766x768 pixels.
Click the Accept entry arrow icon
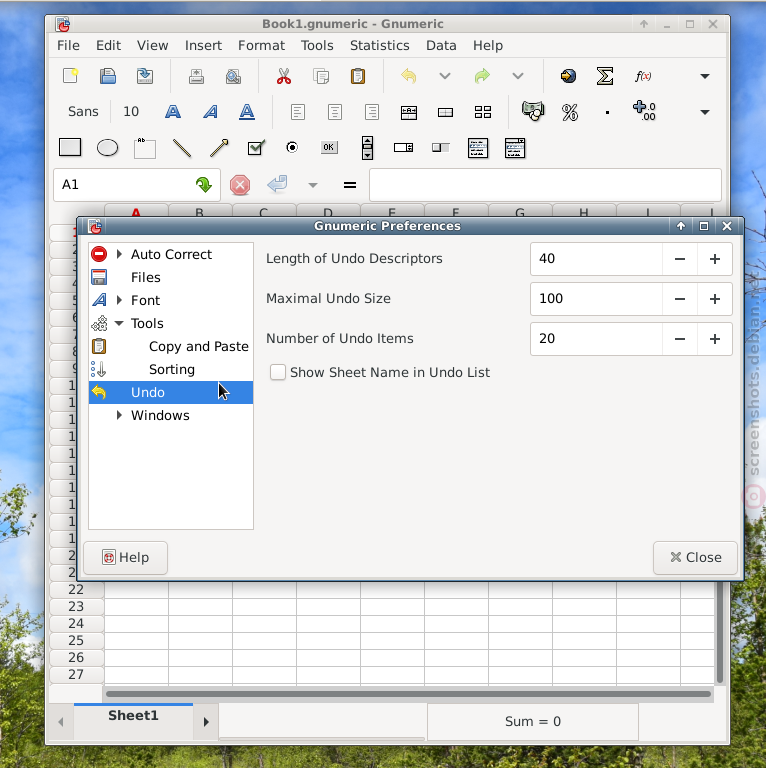(x=277, y=185)
